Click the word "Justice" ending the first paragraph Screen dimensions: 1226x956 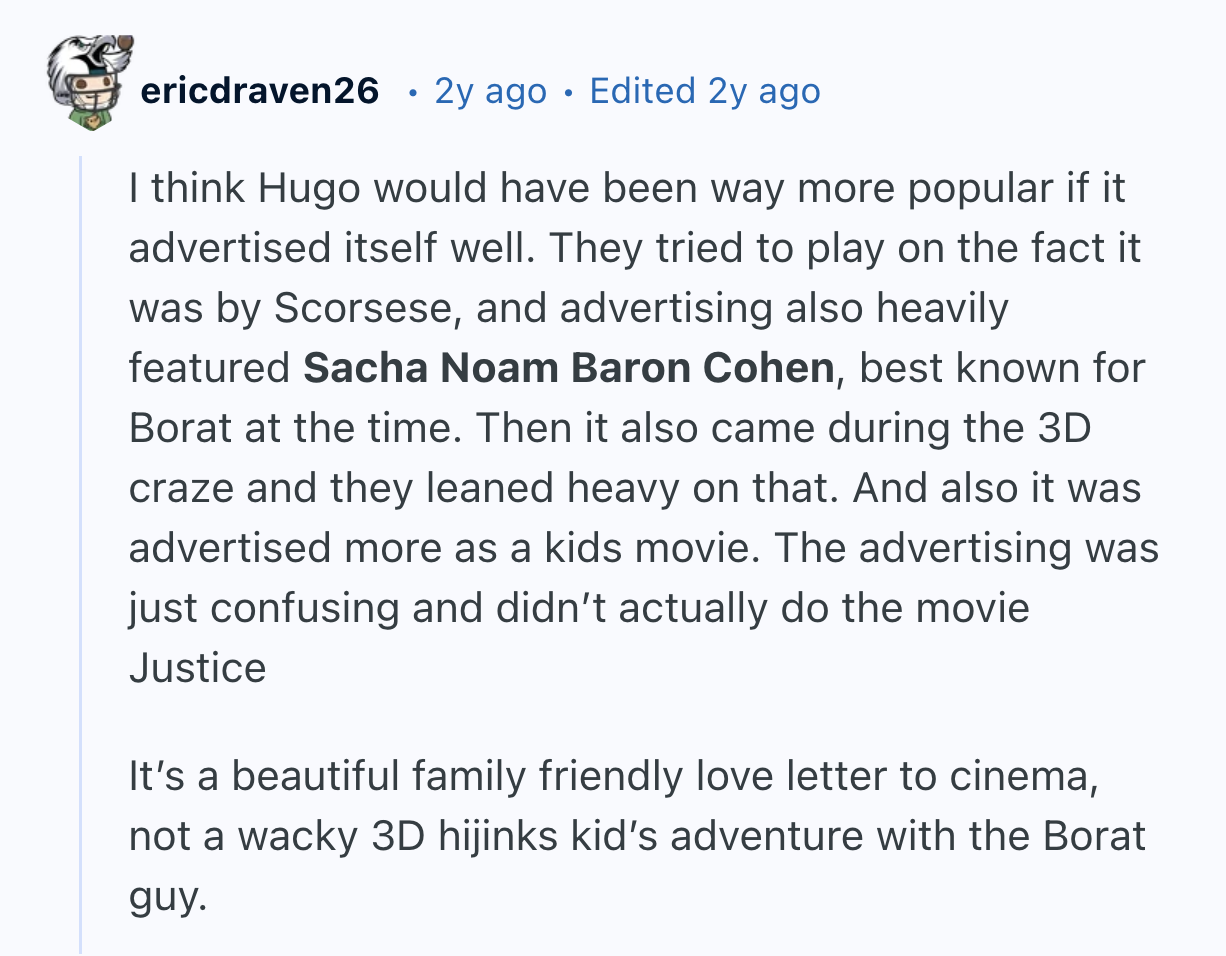point(197,668)
